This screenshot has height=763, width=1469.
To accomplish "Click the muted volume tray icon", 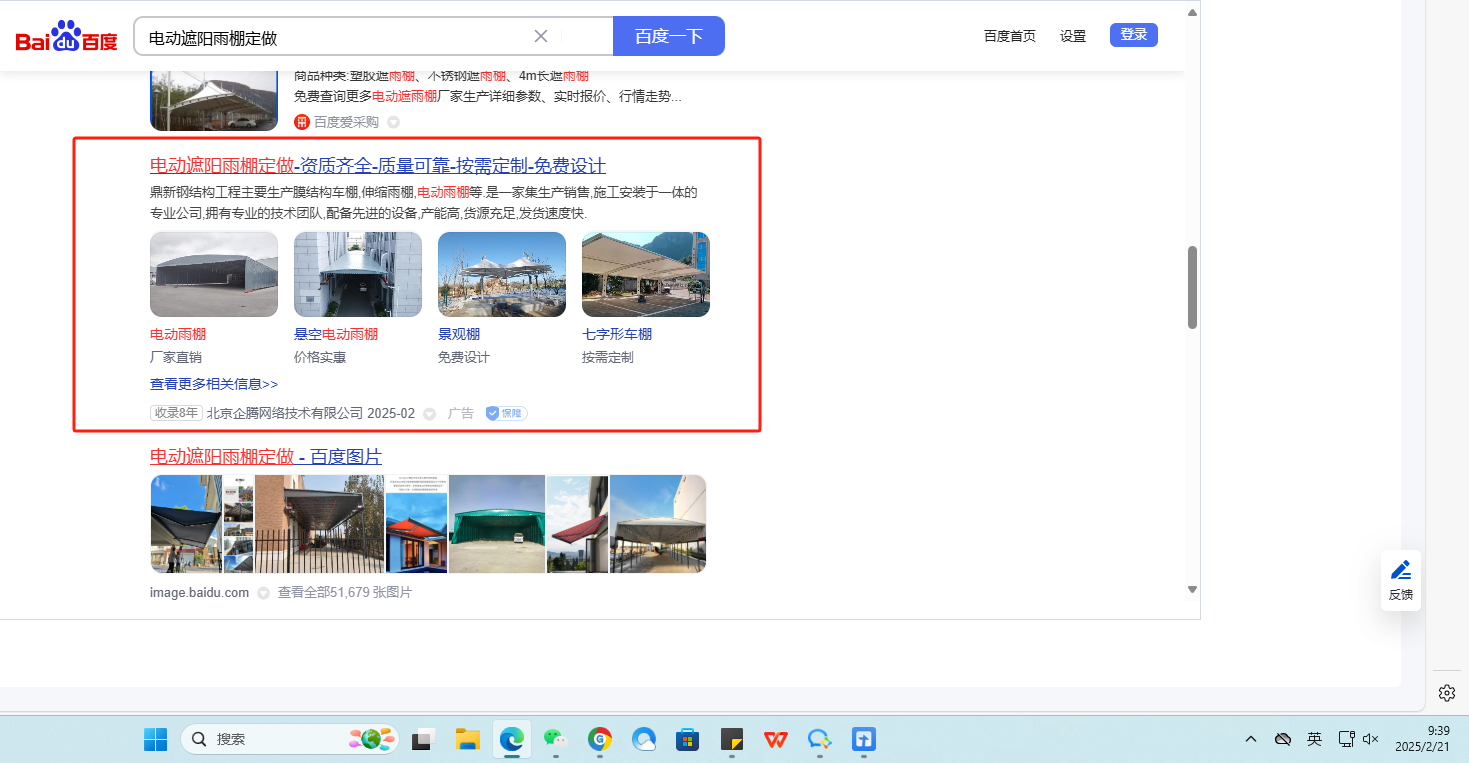I will tap(1371, 739).
